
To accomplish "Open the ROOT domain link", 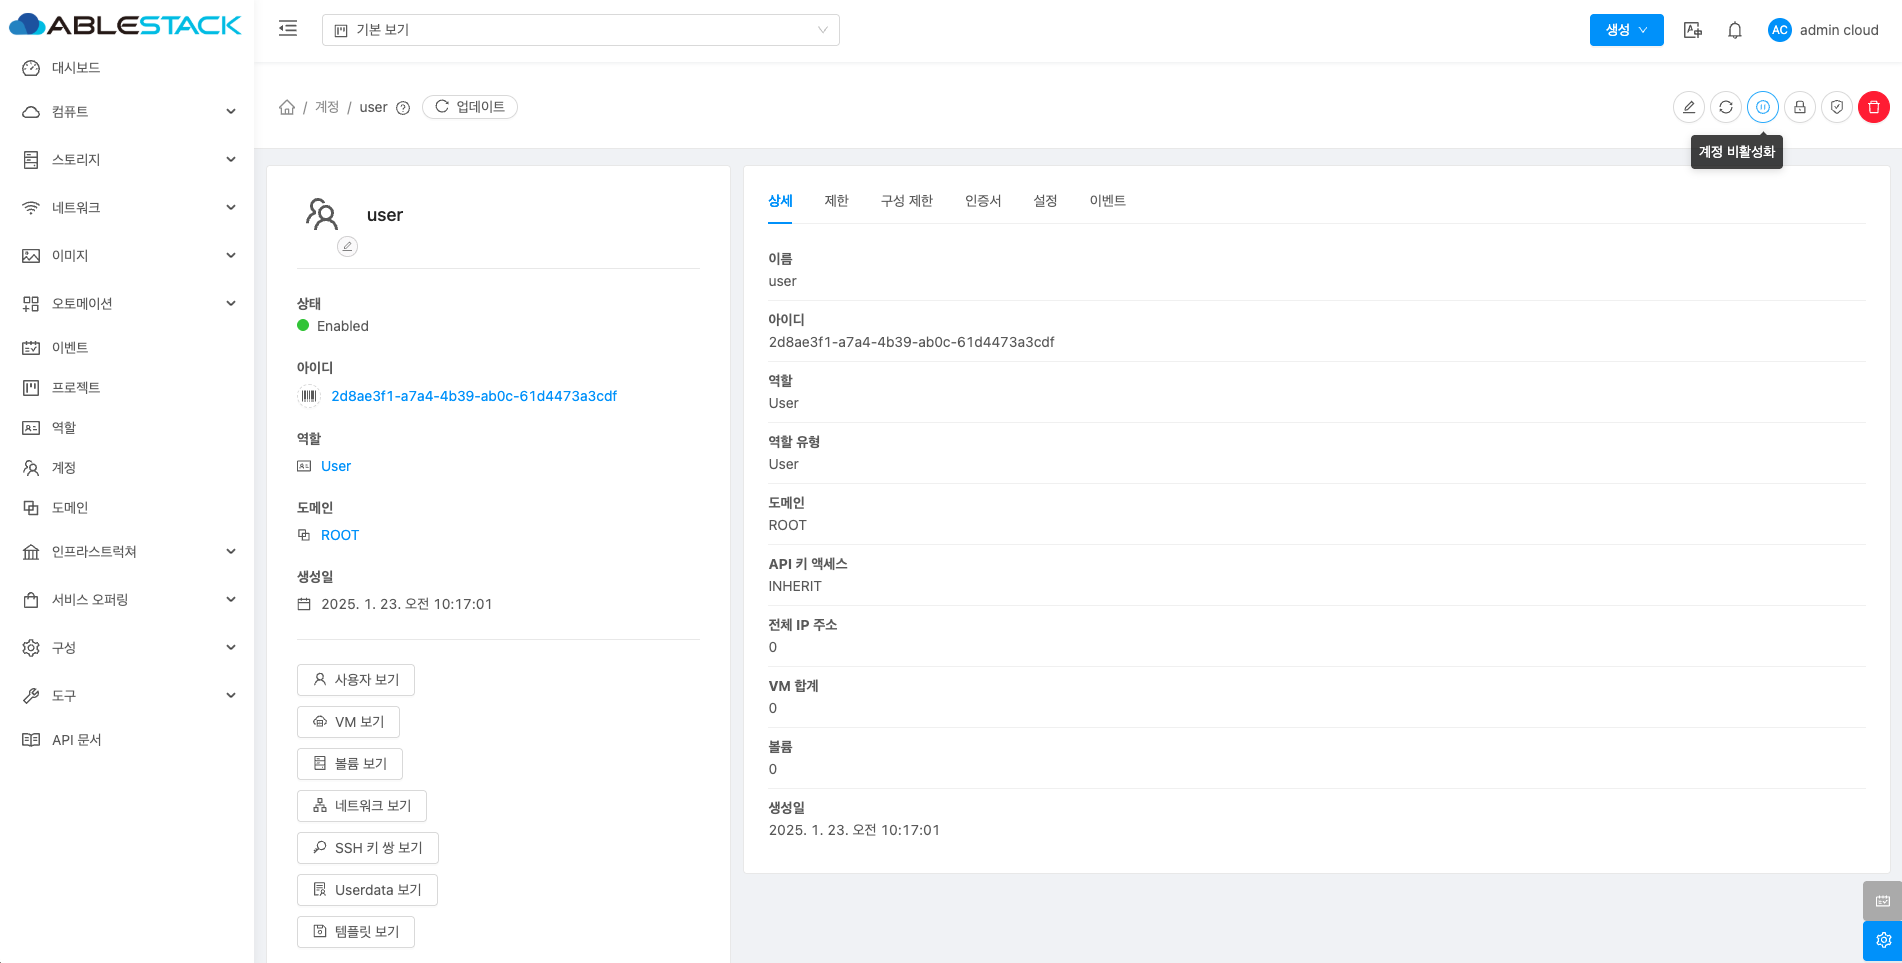I will click(x=340, y=535).
